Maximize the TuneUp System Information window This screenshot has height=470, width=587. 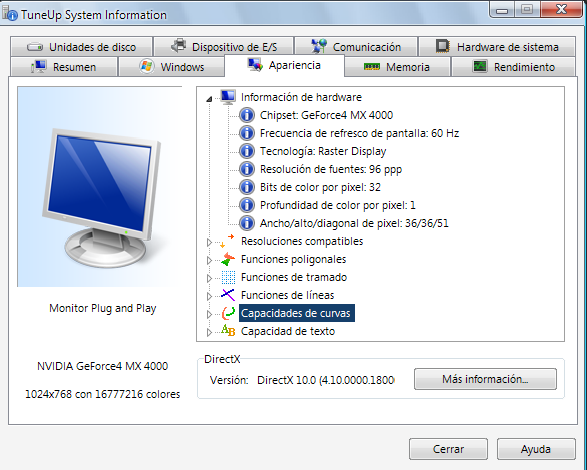[527, 9]
